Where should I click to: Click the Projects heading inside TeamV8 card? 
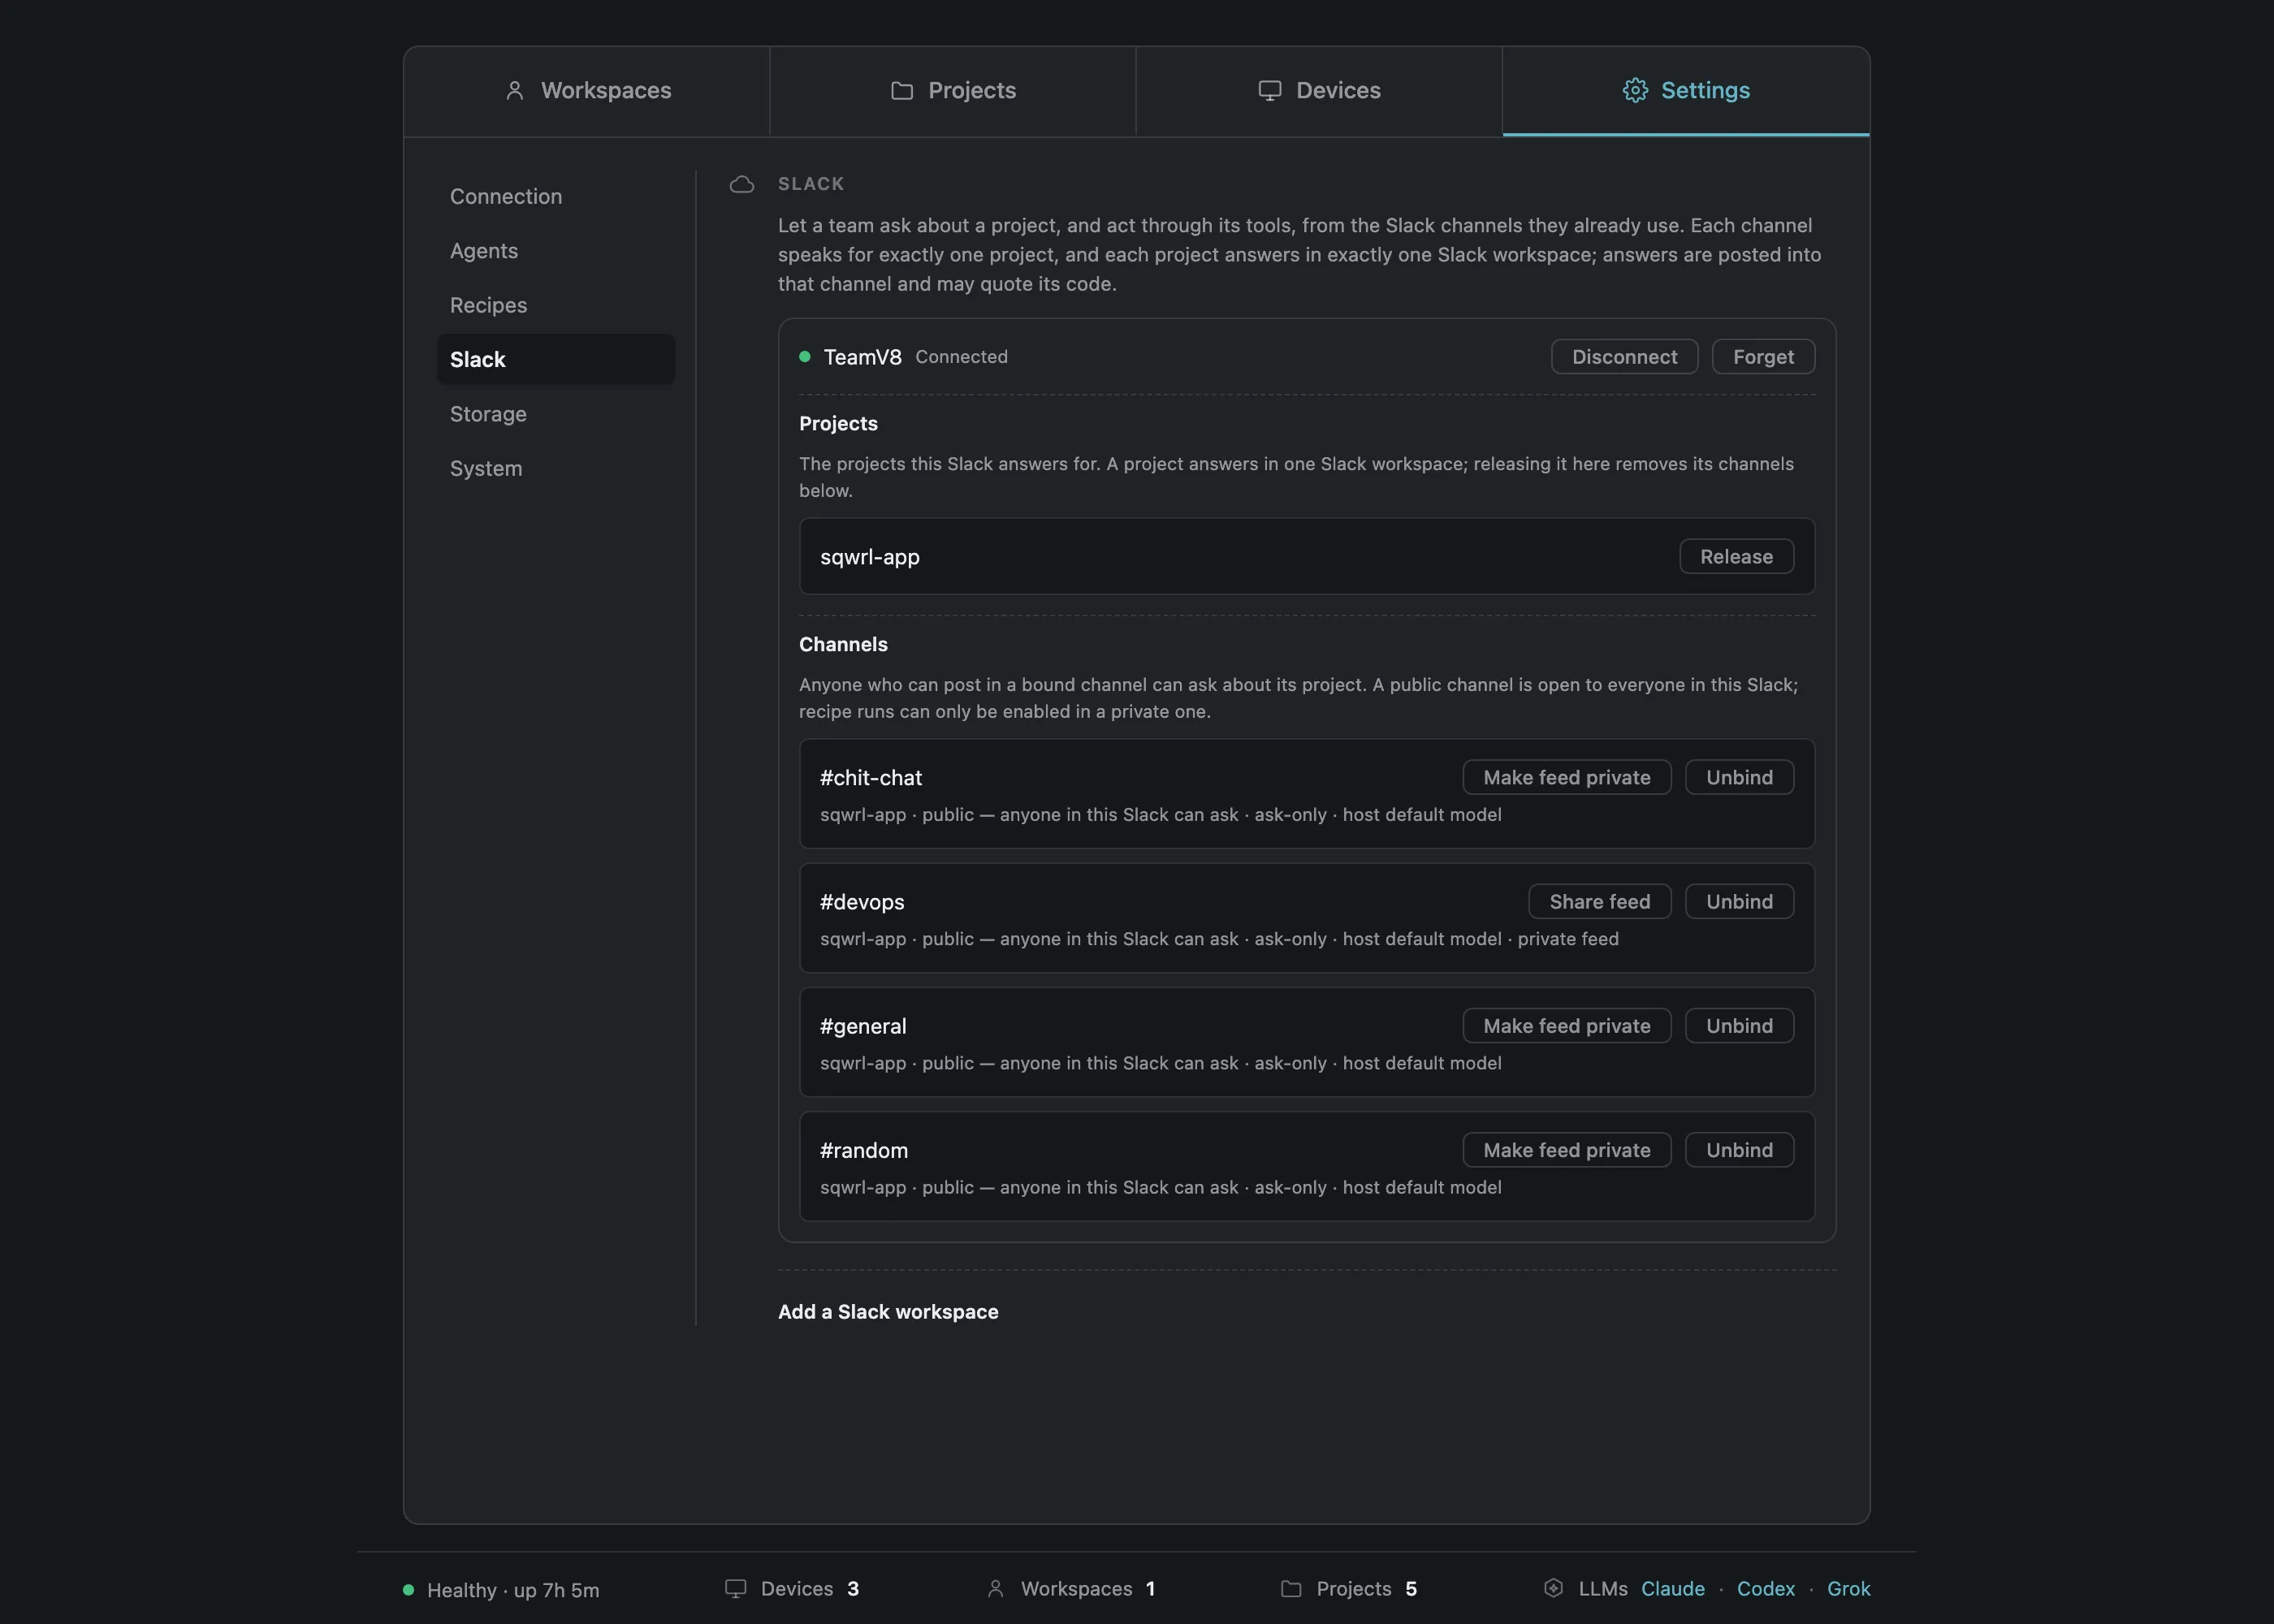pos(838,424)
